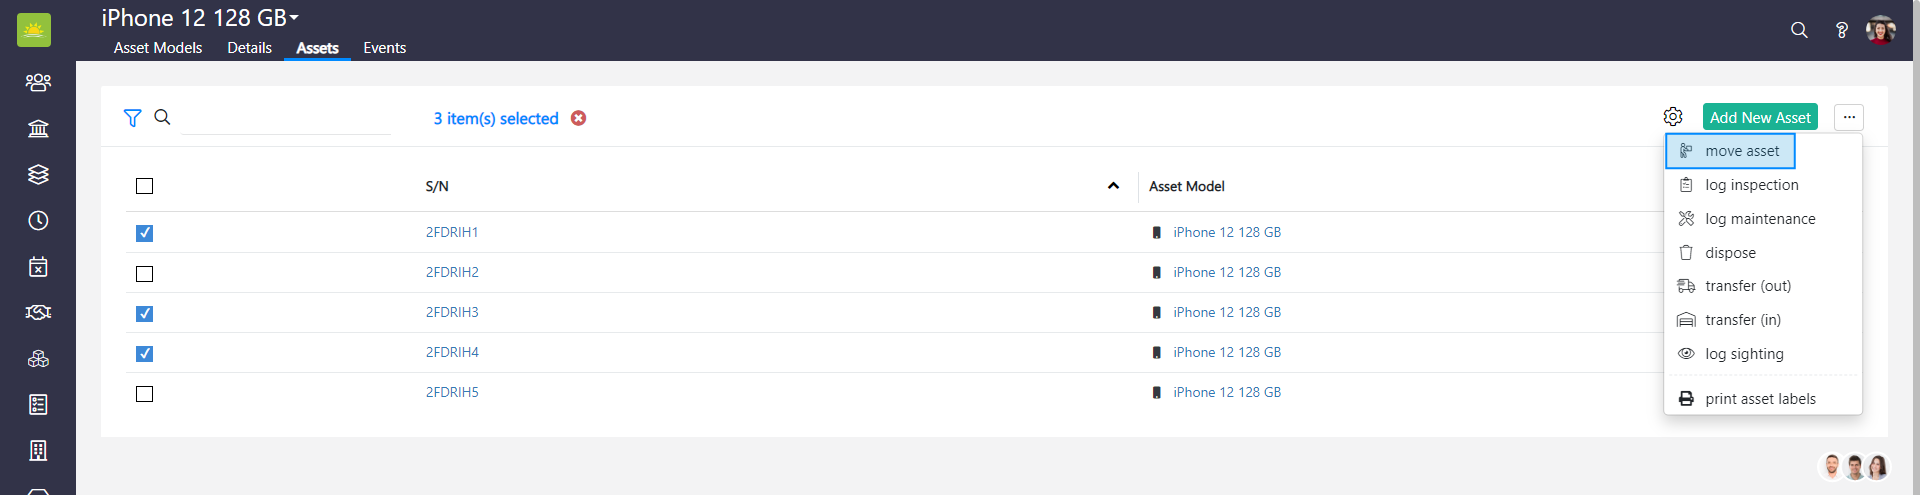Click the search magnifier beside filter
The height and width of the screenshot is (495, 1920).
tap(162, 117)
